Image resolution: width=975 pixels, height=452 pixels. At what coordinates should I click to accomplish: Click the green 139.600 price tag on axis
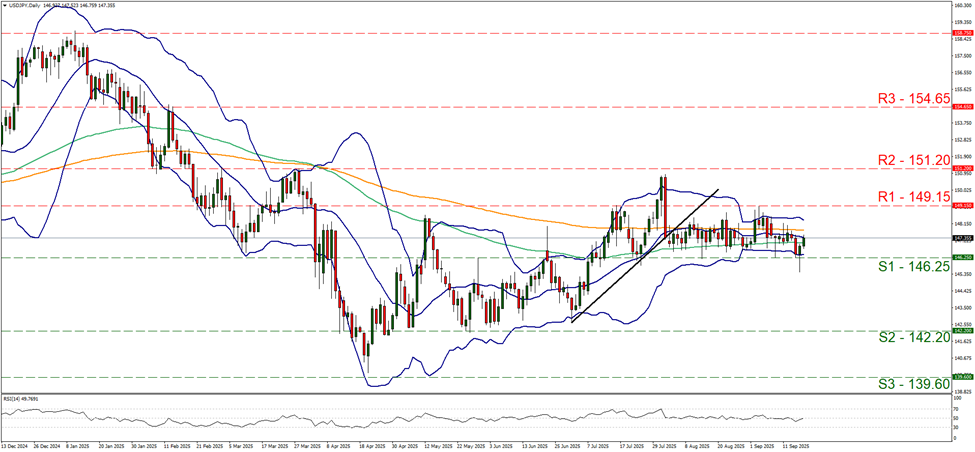[958, 377]
